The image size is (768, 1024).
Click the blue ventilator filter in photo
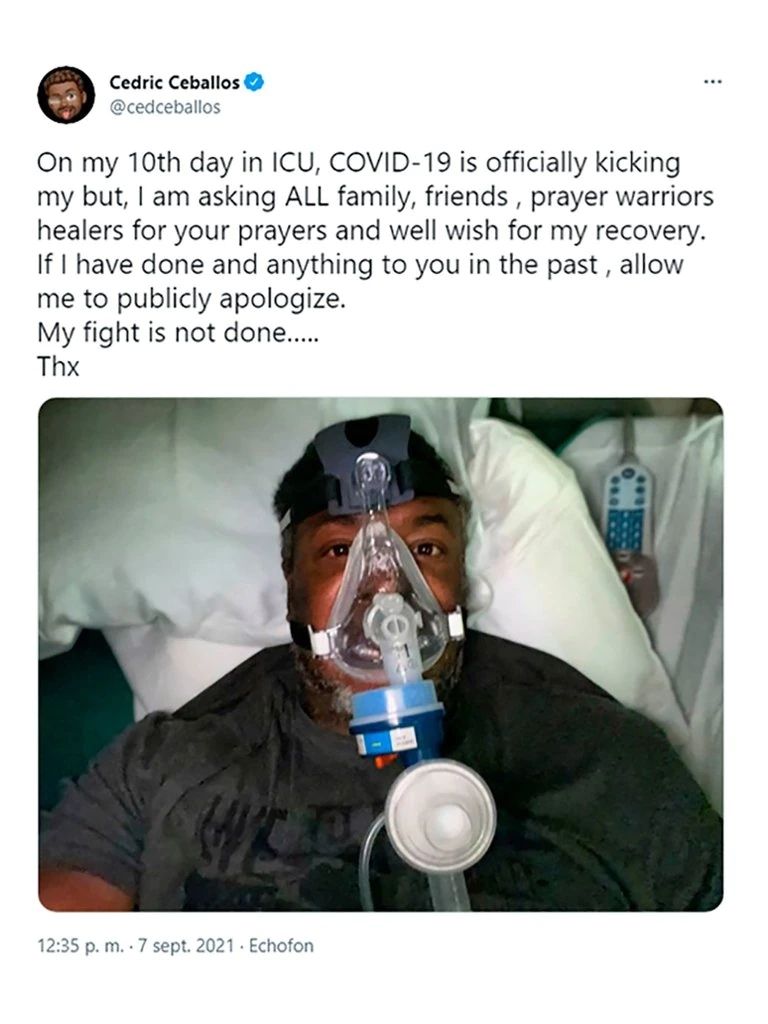point(397,720)
